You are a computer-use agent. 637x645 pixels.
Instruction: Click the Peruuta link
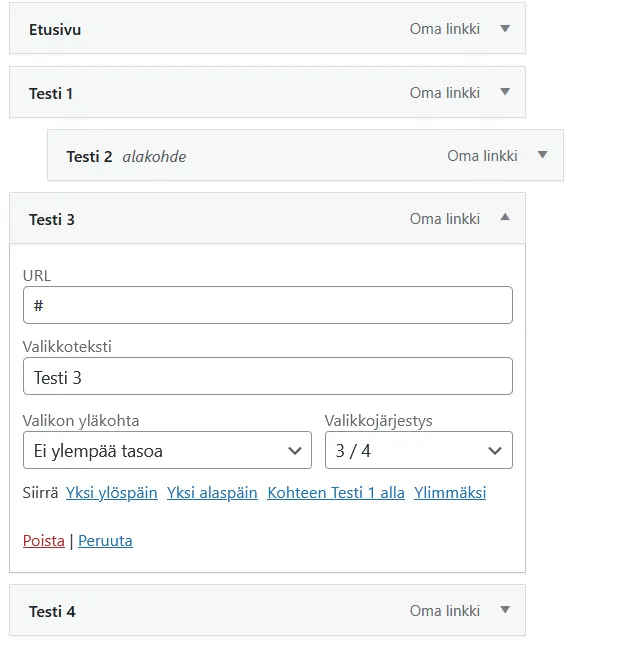click(x=105, y=541)
